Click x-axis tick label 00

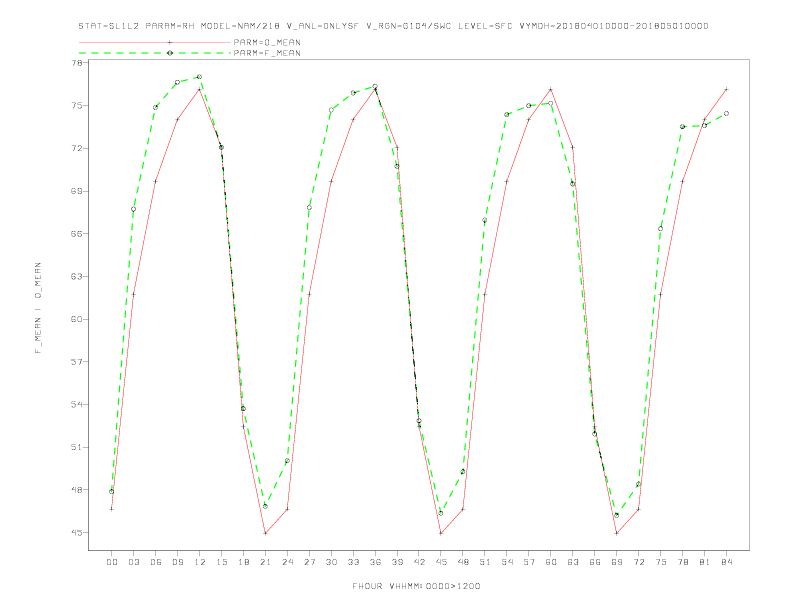pos(112,562)
